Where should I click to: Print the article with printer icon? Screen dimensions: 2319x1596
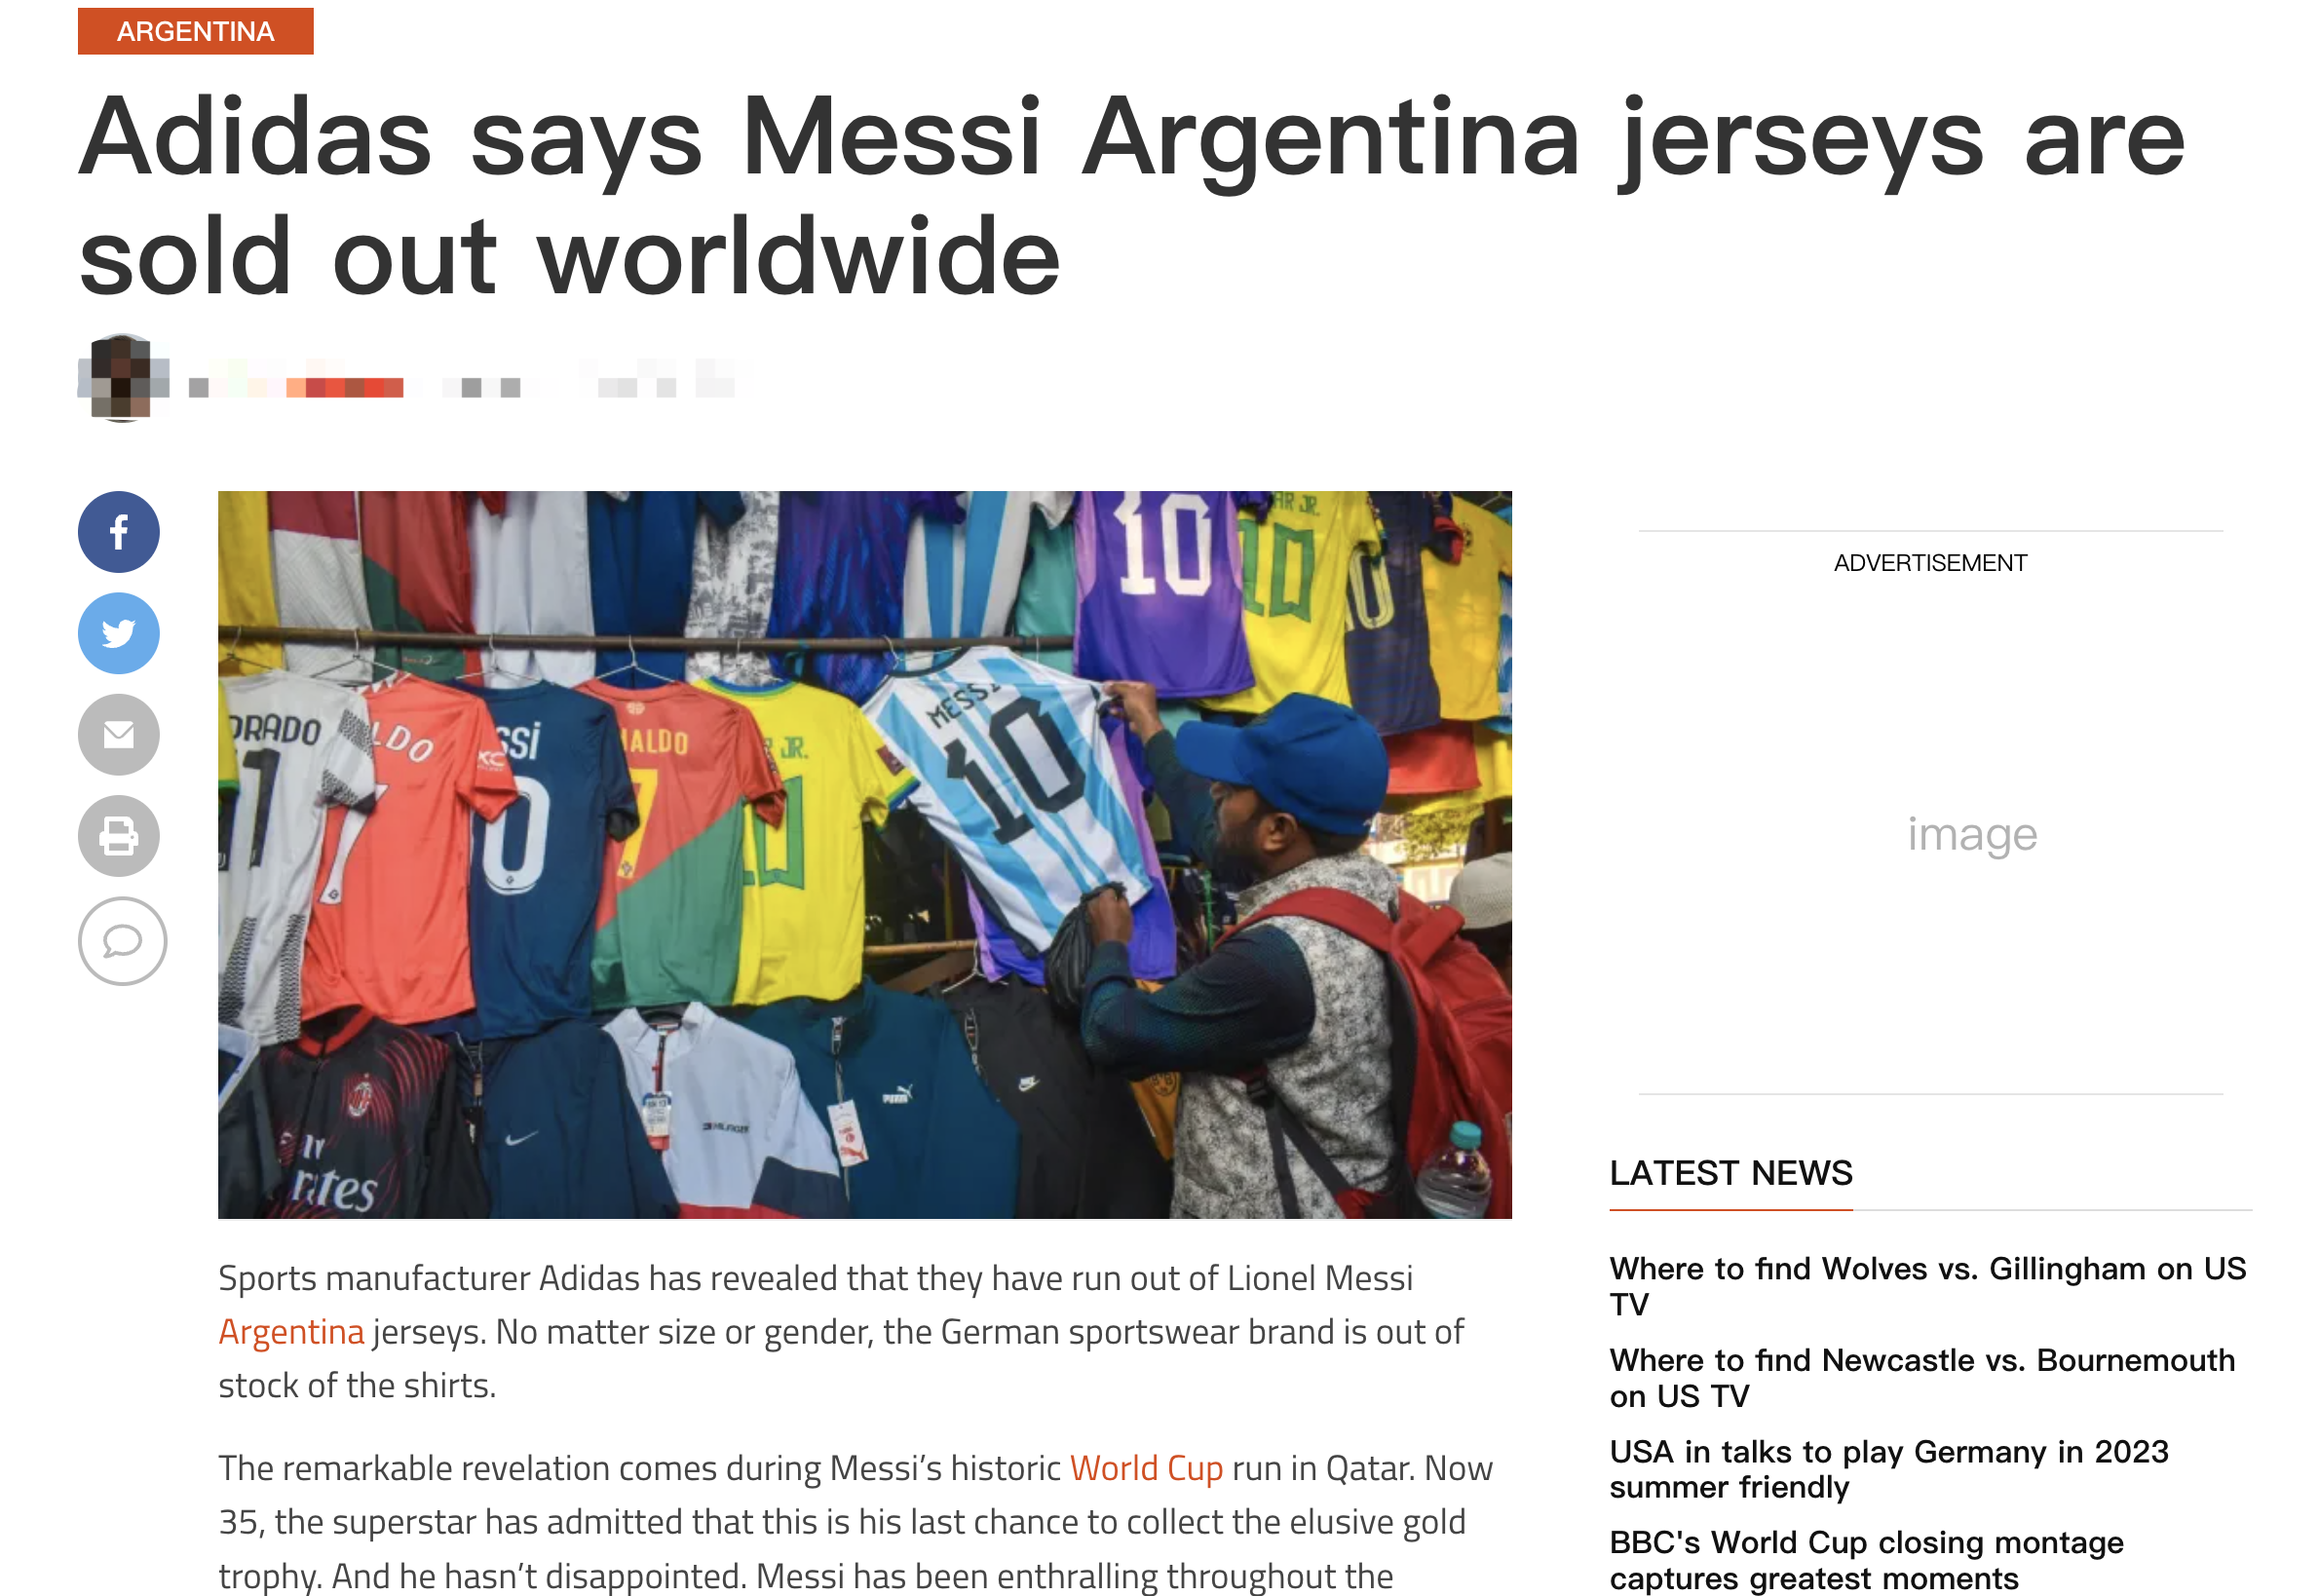point(119,837)
